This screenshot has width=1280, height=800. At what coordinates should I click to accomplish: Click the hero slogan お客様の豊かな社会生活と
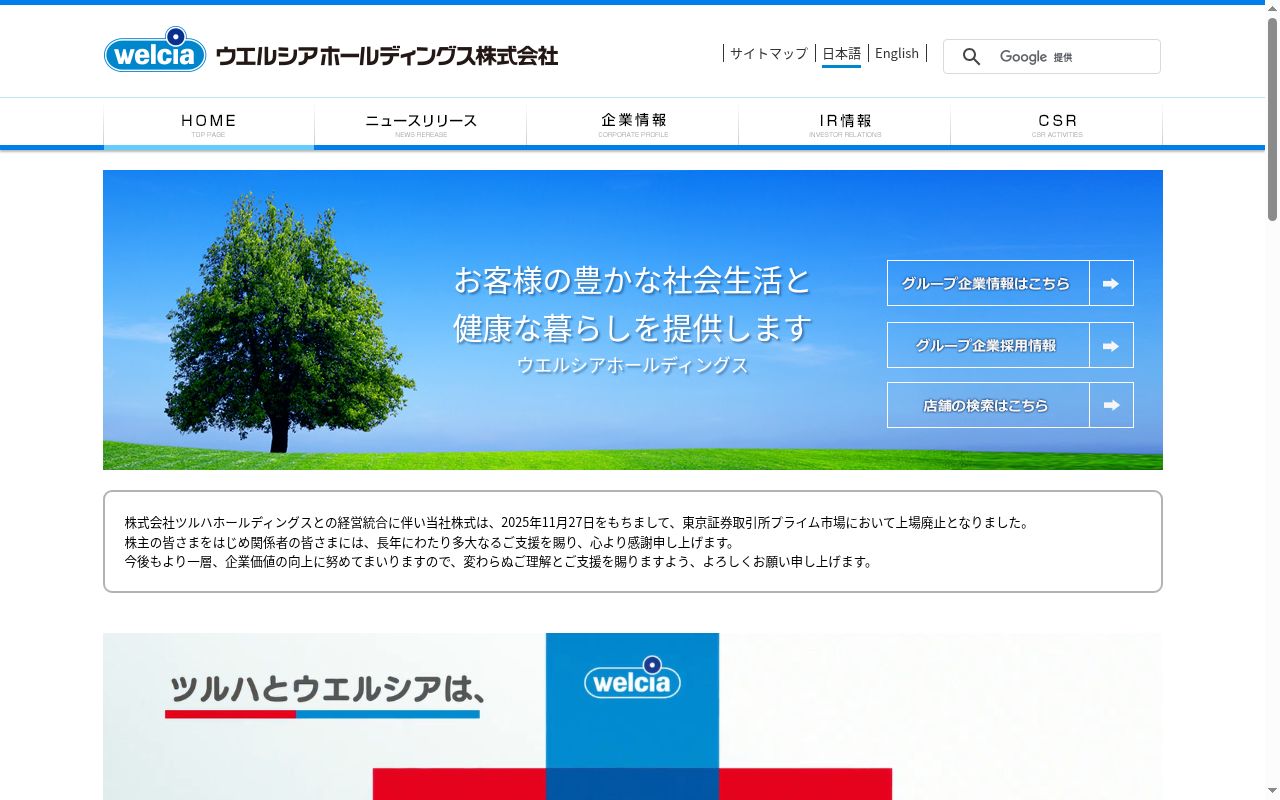(633, 280)
